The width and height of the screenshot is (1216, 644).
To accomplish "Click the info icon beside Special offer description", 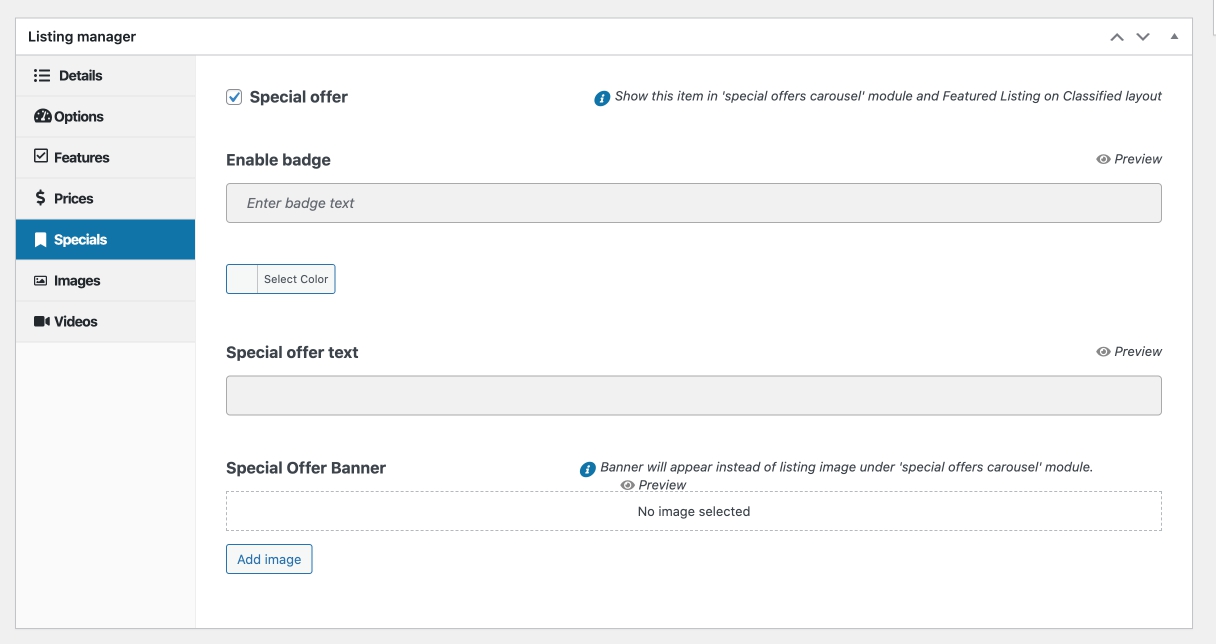I will pos(602,98).
